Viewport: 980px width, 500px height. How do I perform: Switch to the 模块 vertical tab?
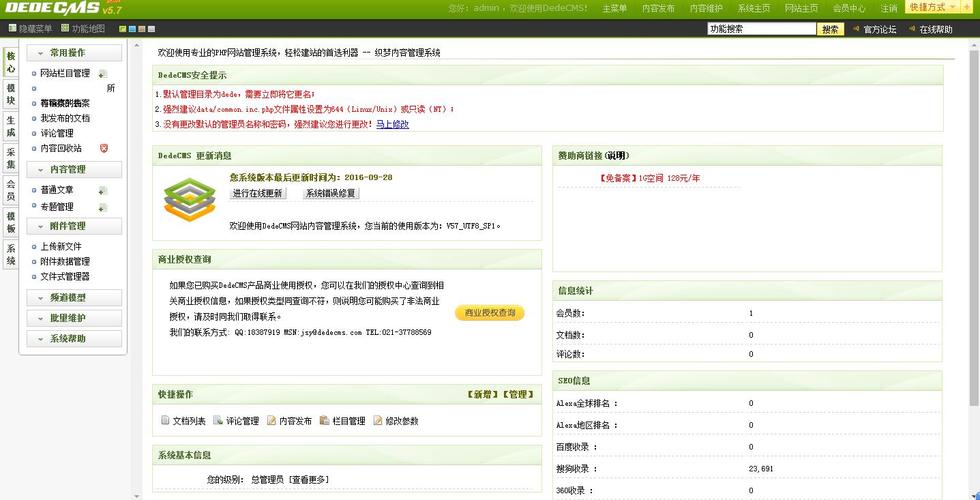(11, 94)
